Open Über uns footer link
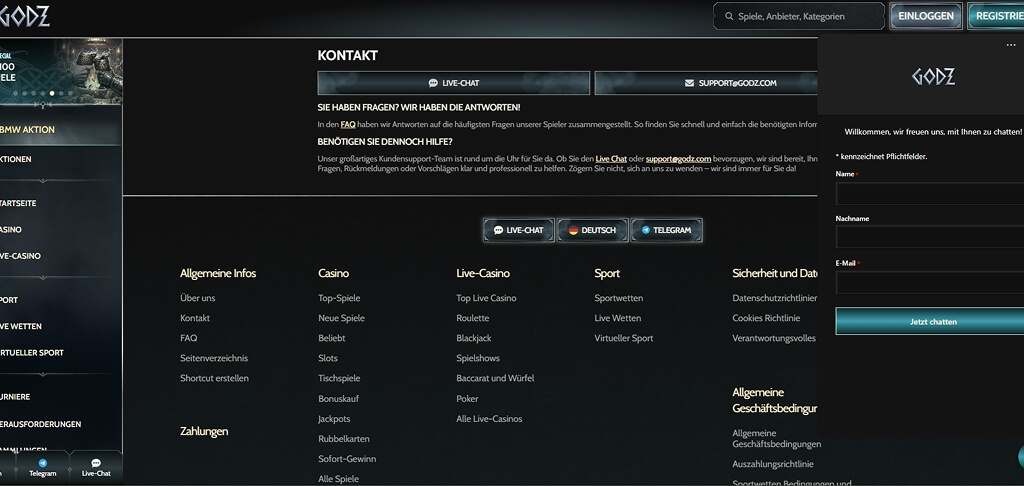The width and height of the screenshot is (1024, 486). (x=197, y=298)
